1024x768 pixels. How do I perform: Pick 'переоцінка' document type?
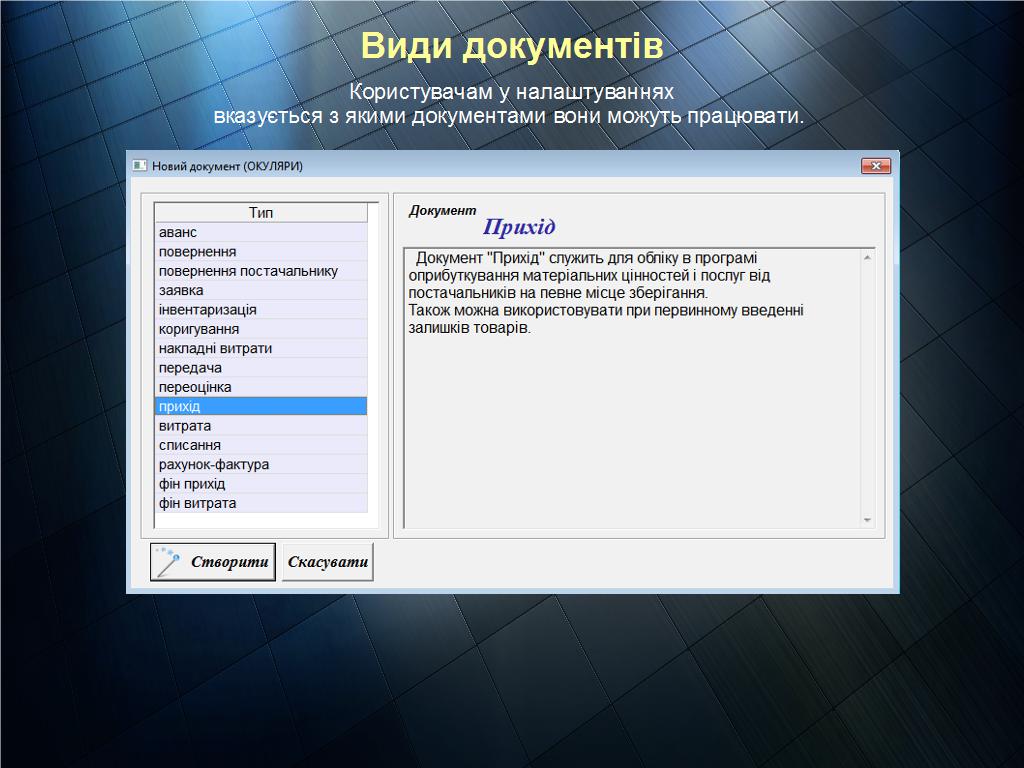[x=260, y=387]
